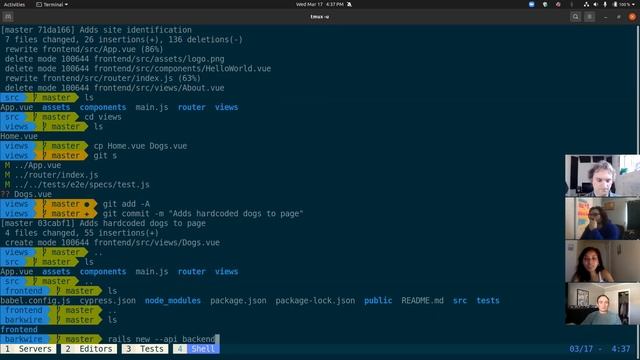Screen dimensions: 640x360
Task: Click 'babel.config.js' in the listing
Action: (x=35, y=300)
